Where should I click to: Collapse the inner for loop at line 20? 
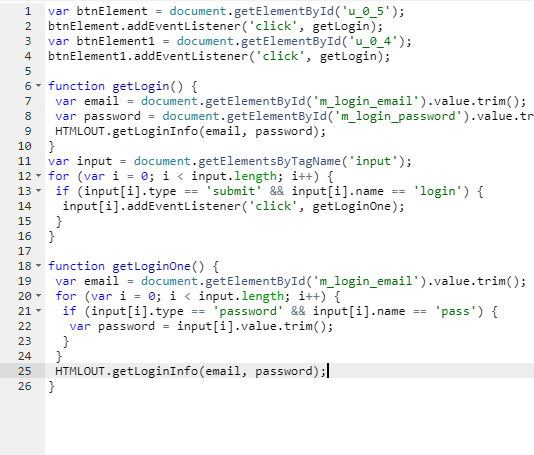(38, 295)
